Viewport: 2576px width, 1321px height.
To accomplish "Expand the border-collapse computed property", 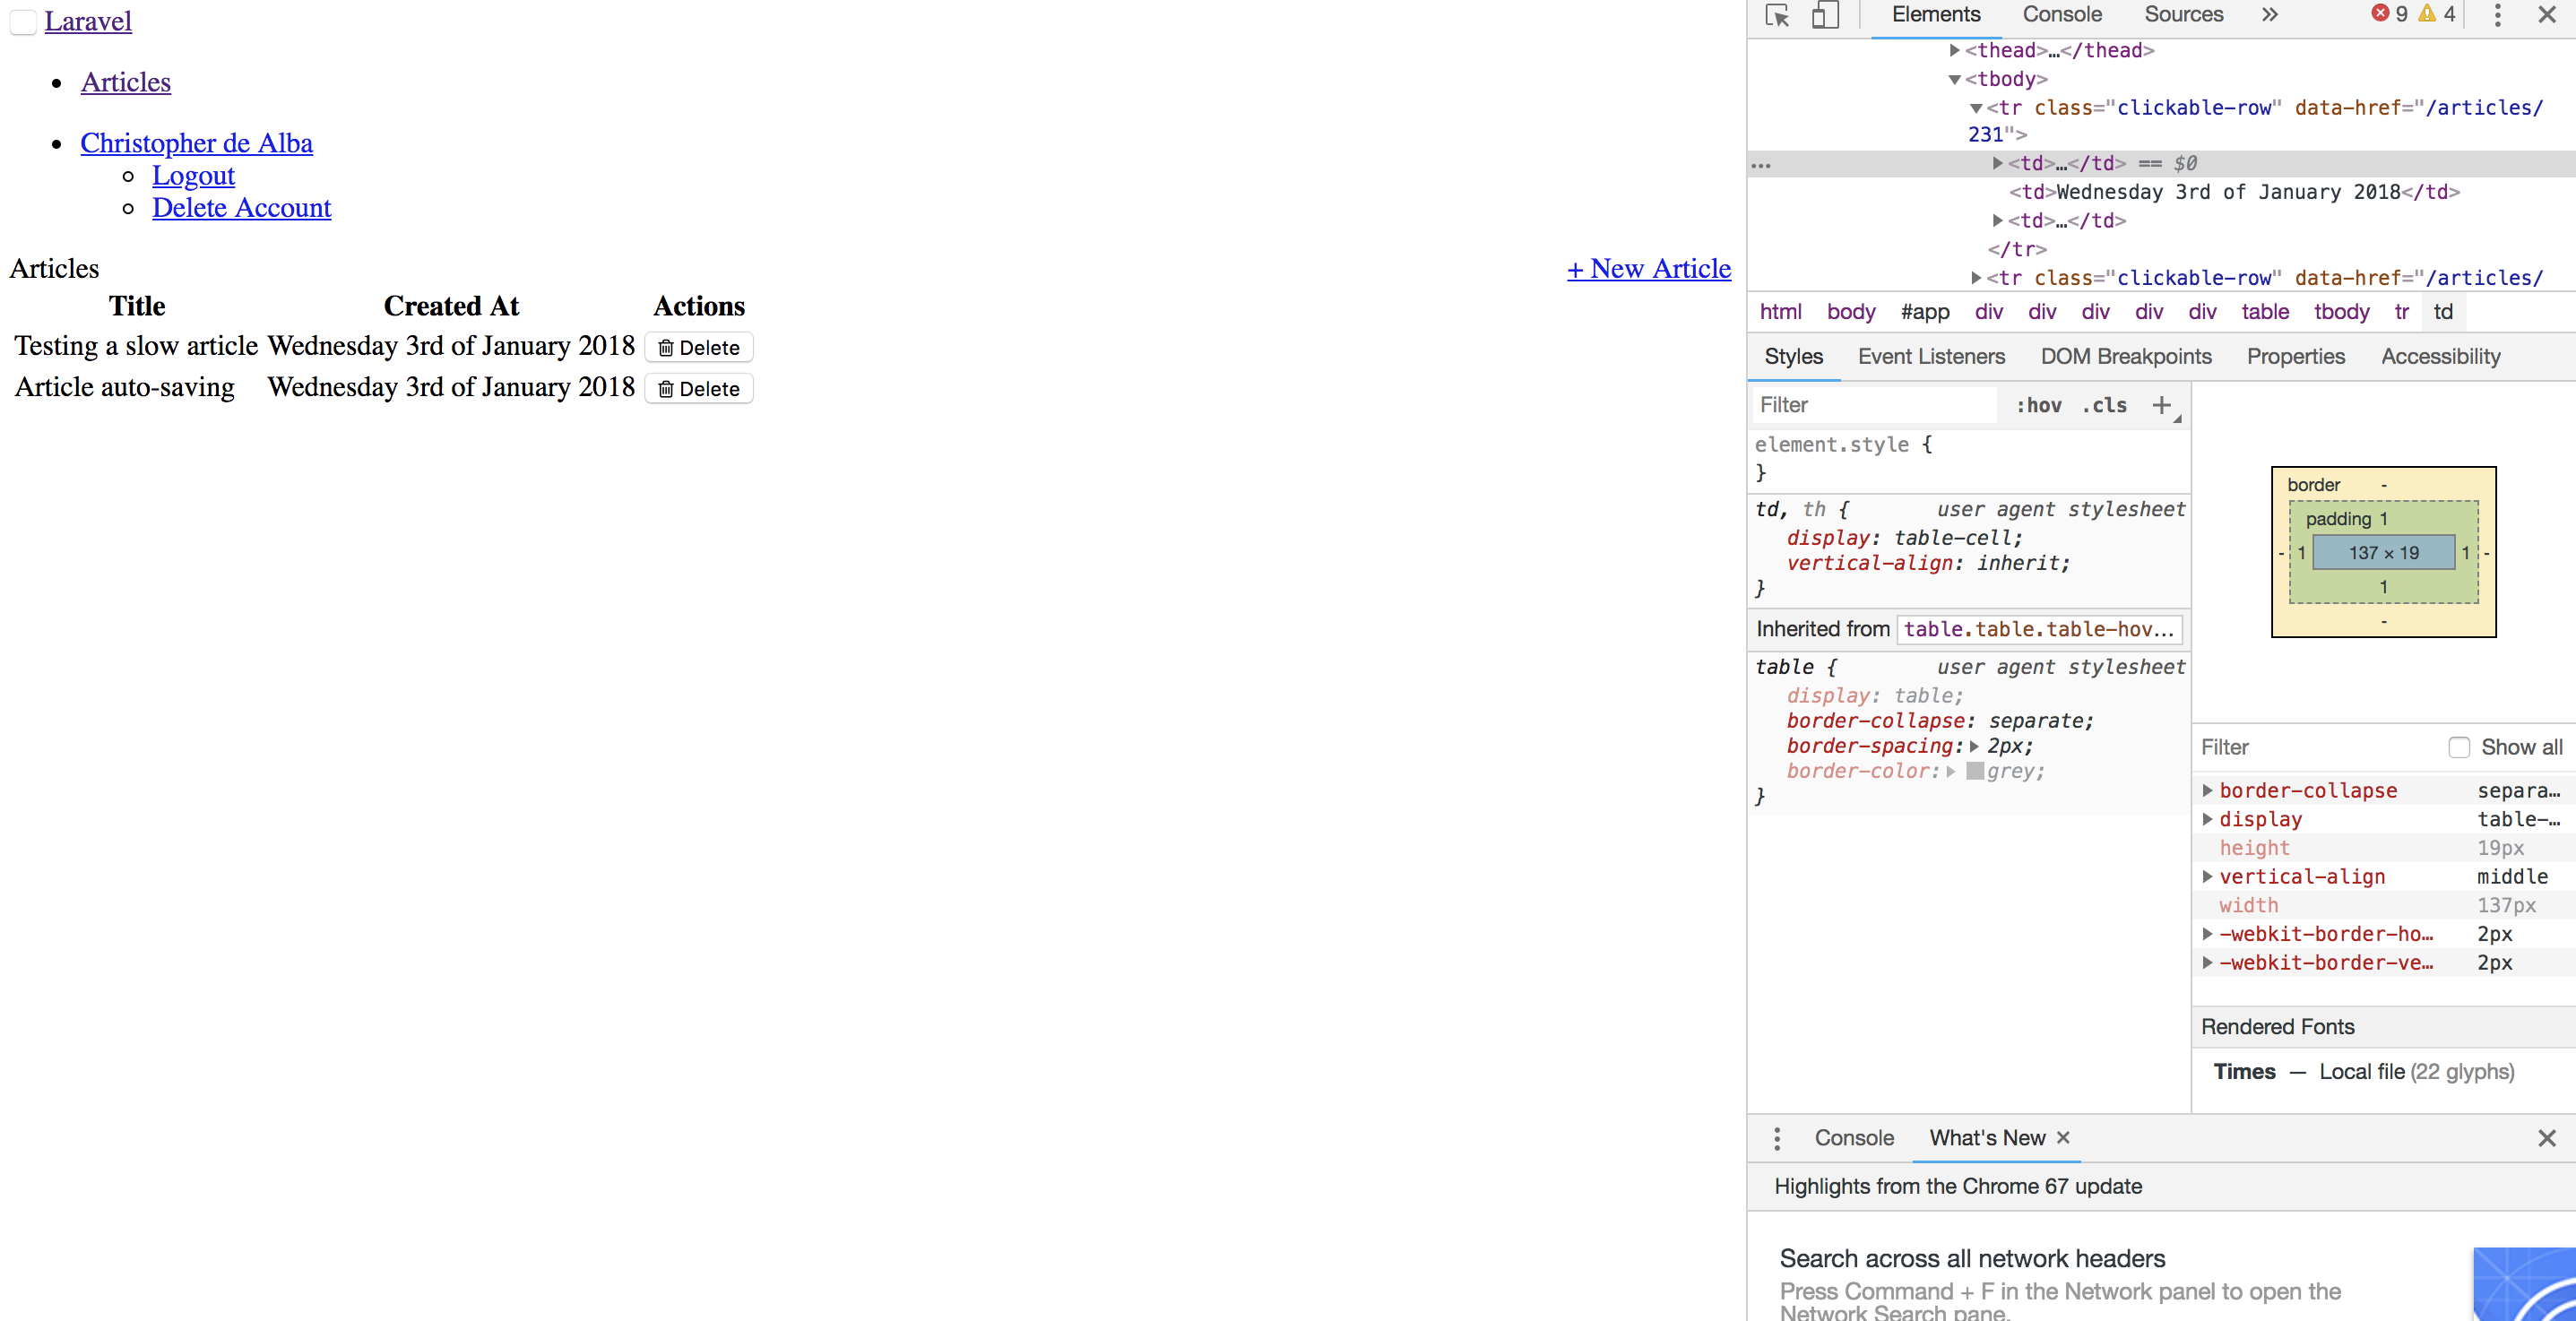I will pos(2207,790).
